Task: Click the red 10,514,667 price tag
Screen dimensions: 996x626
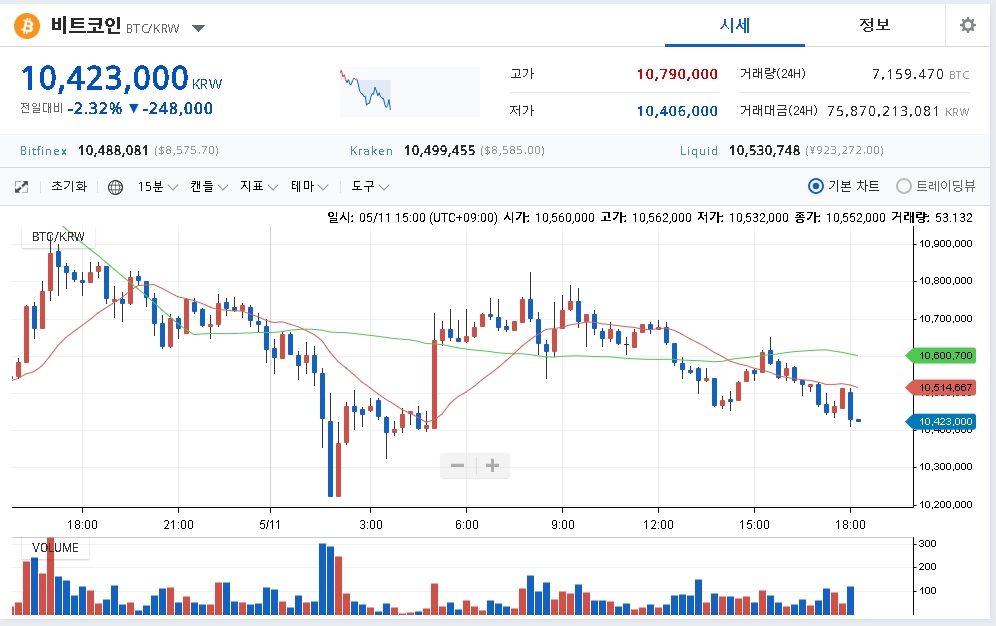Action: pyautogui.click(x=941, y=387)
